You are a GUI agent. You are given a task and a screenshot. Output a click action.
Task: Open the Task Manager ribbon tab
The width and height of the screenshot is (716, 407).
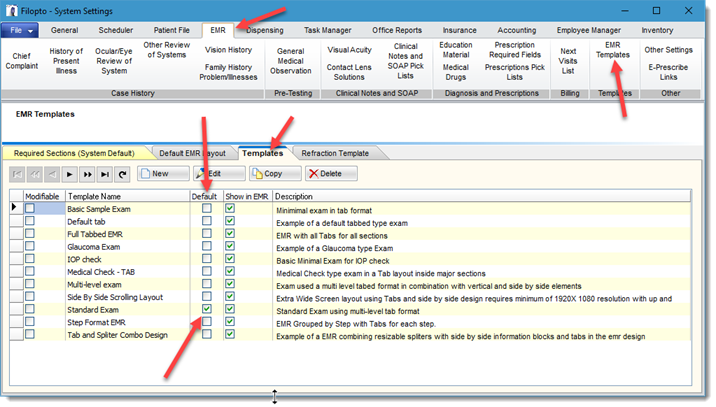(x=327, y=30)
